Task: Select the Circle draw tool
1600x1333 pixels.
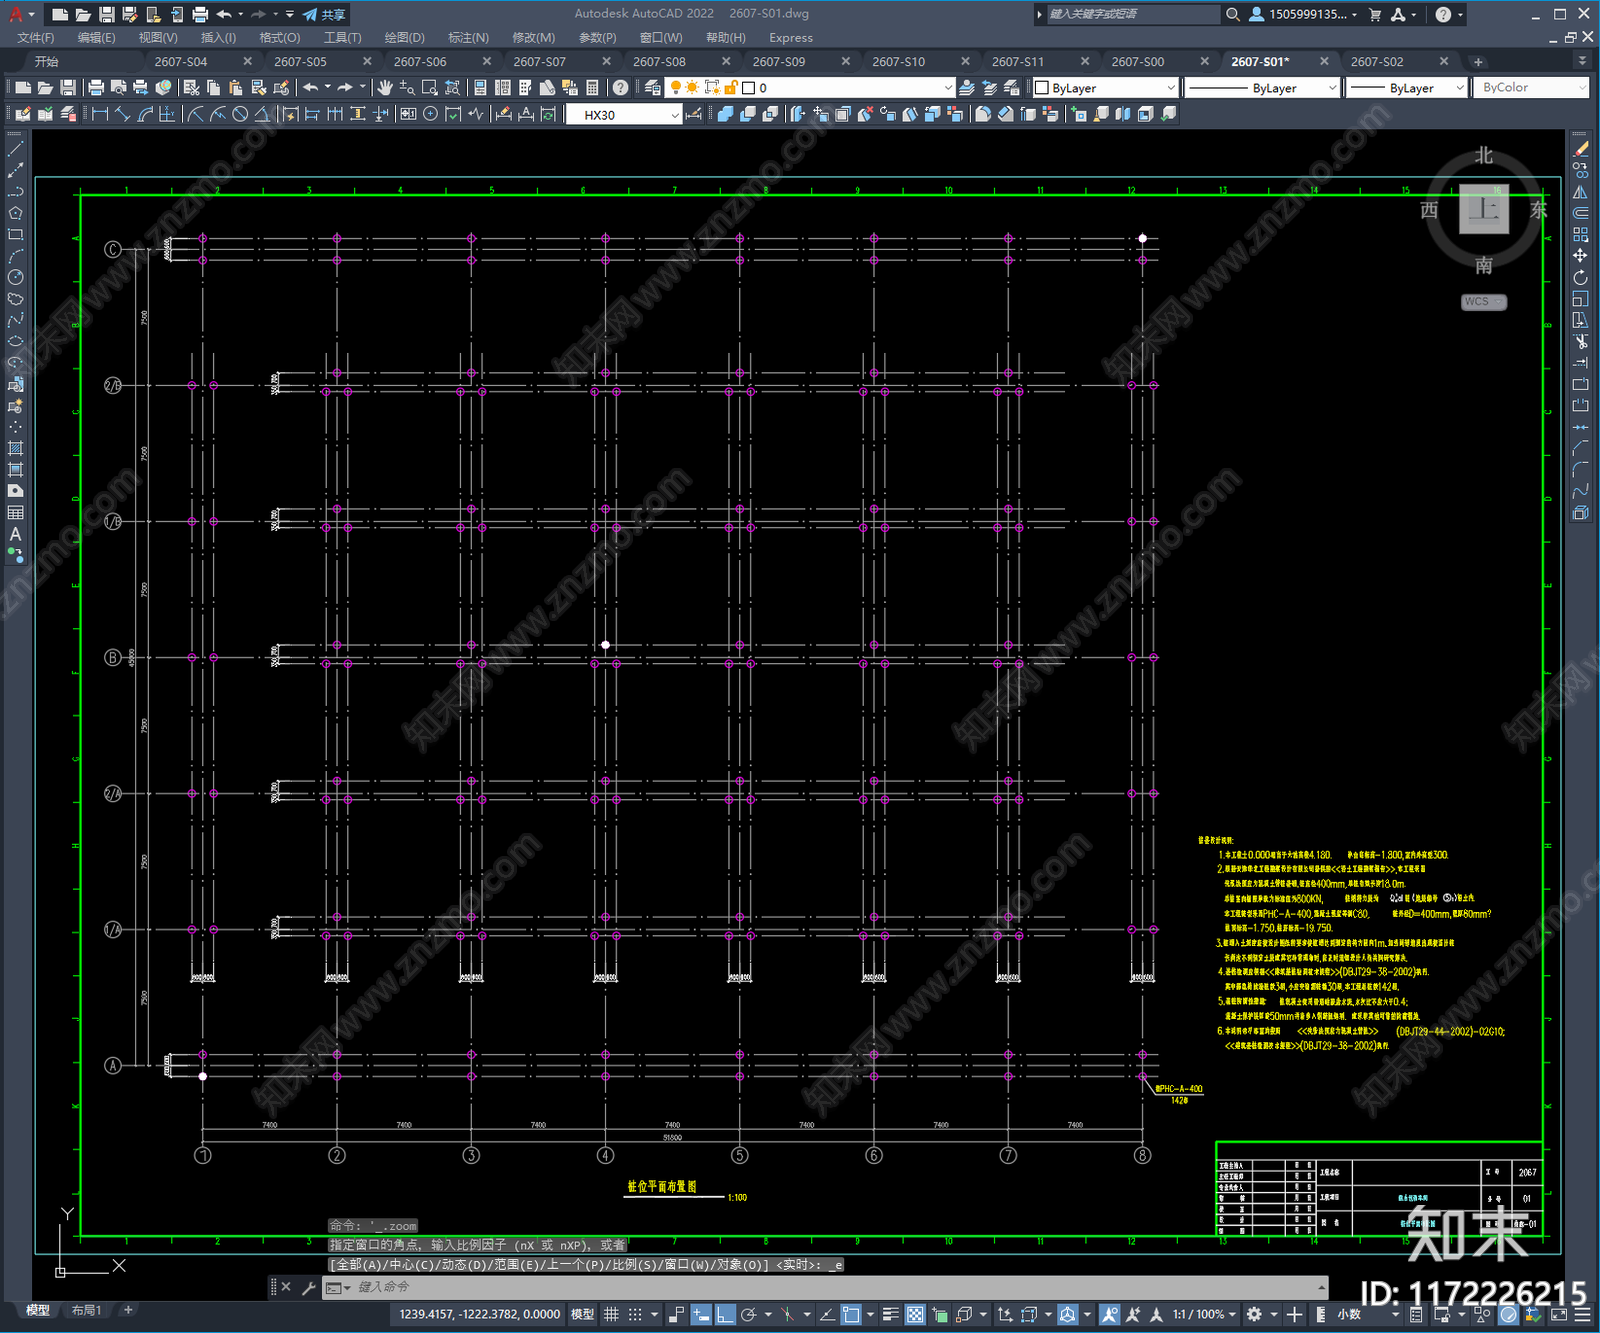Action: tap(15, 277)
